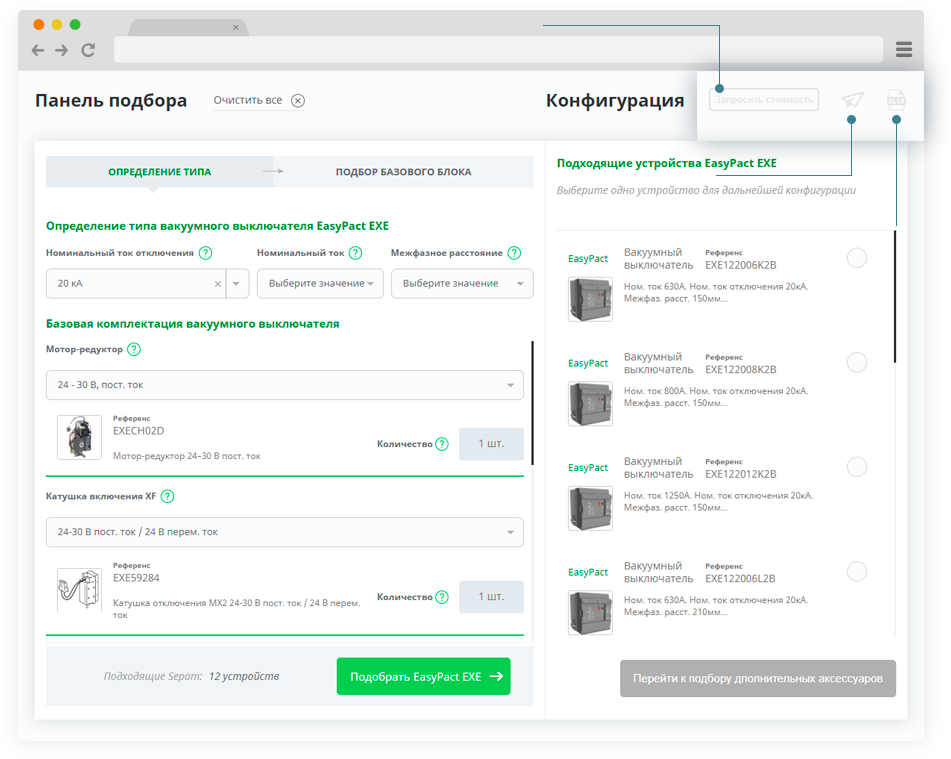Open help for Номинальный ток отключения
The image size is (951, 759).
(x=206, y=253)
